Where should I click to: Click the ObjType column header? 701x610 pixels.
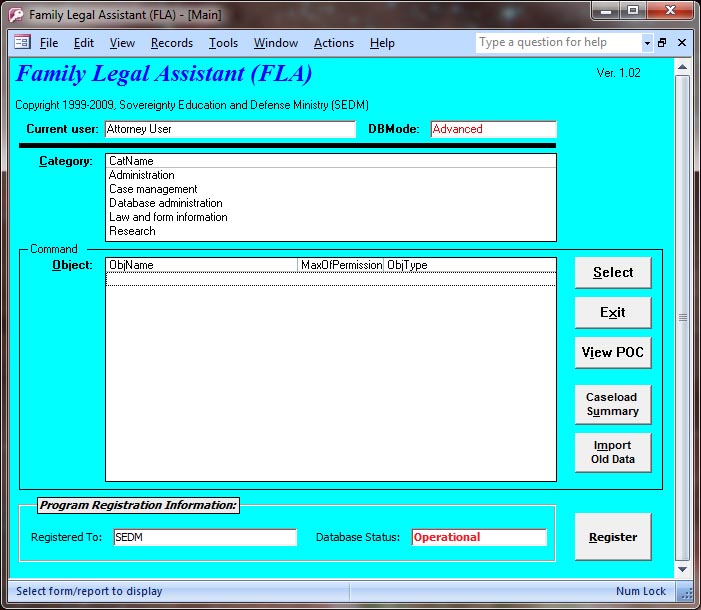pyautogui.click(x=469, y=265)
